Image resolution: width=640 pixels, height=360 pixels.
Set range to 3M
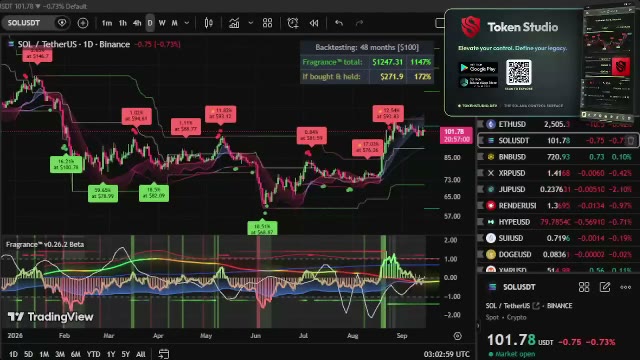[60, 354]
